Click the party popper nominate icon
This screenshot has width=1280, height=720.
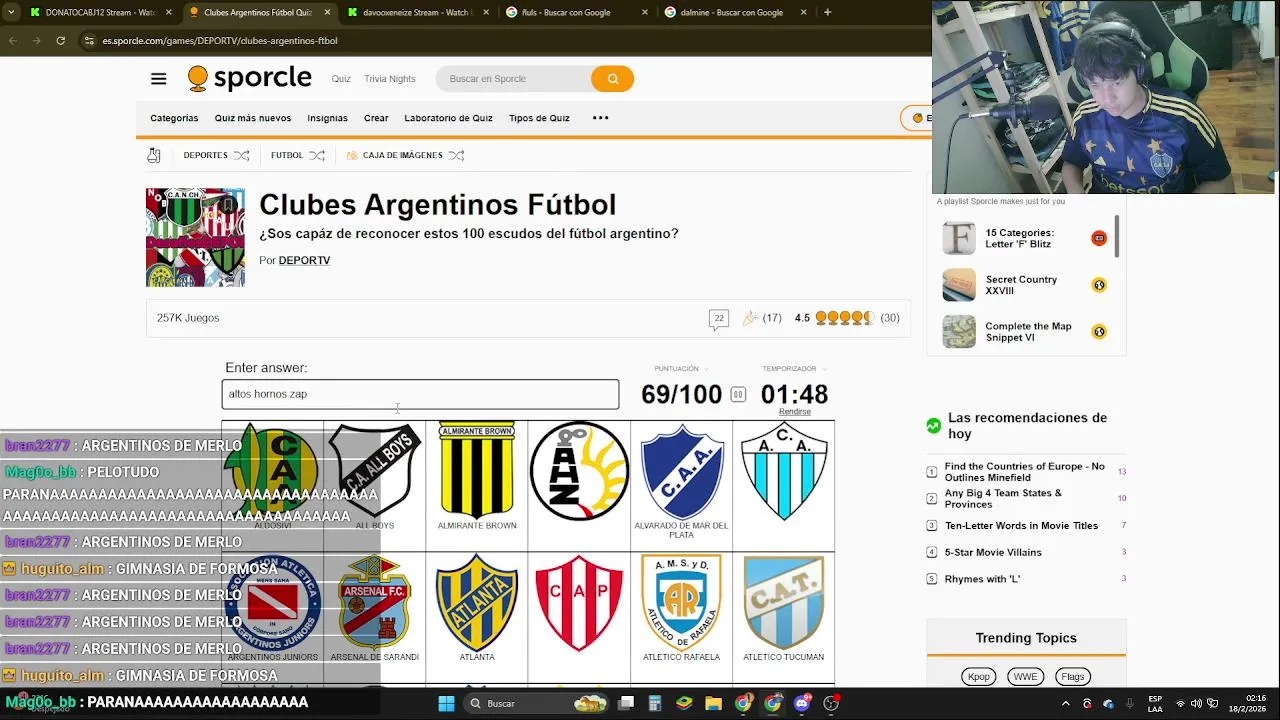pyautogui.click(x=750, y=318)
